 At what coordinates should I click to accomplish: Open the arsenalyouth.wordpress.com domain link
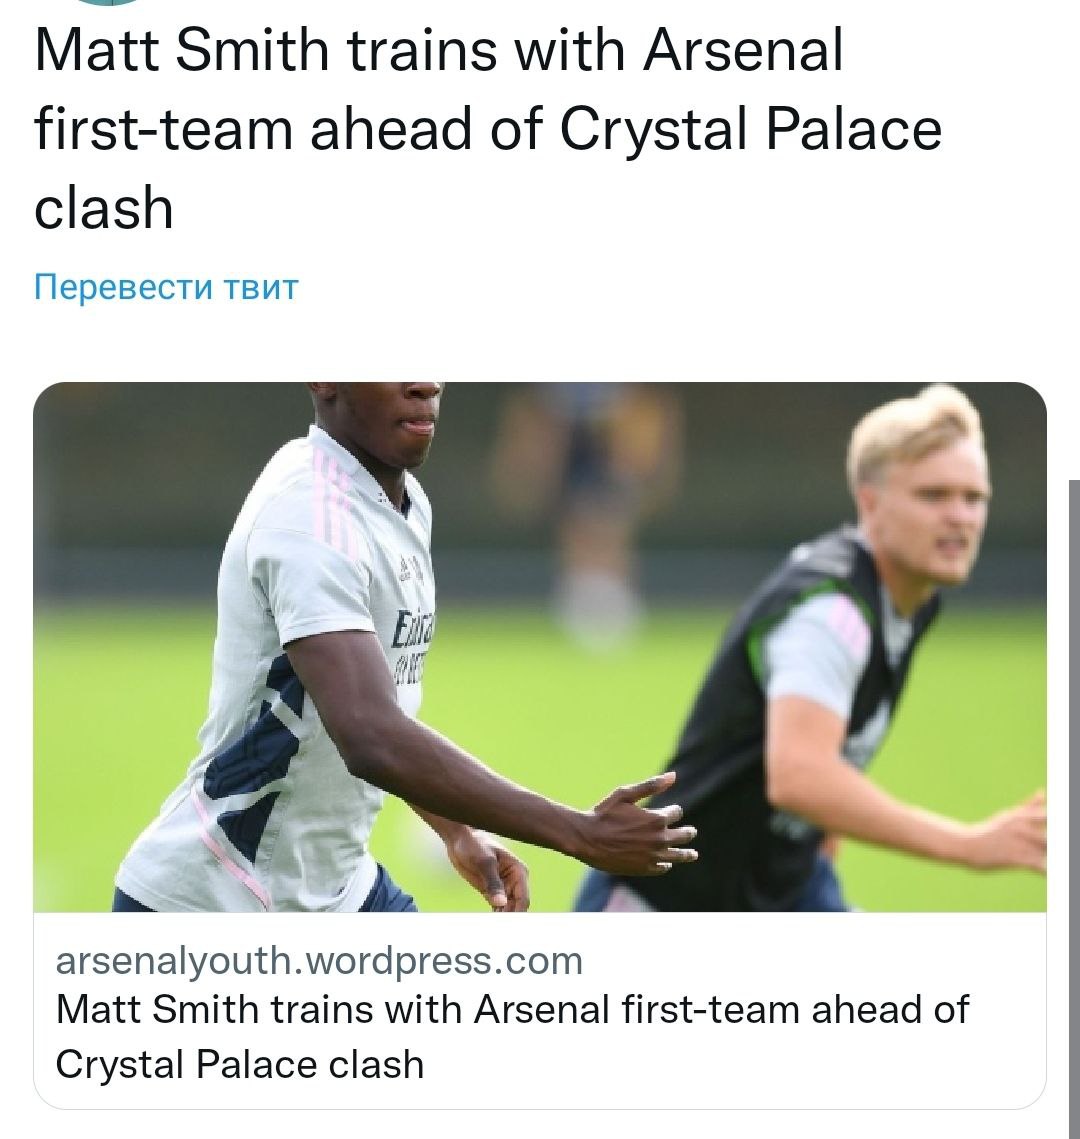319,960
